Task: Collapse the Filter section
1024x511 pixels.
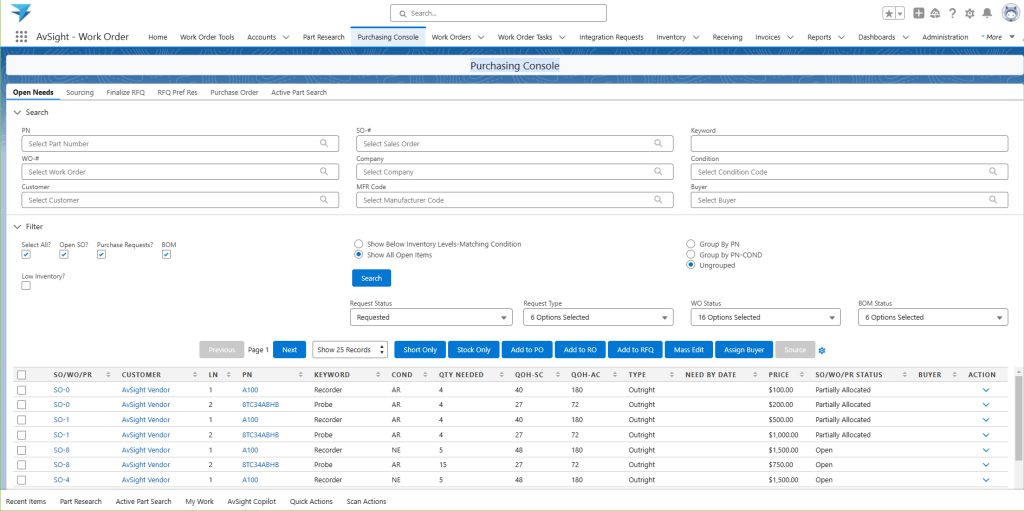Action: [18, 227]
